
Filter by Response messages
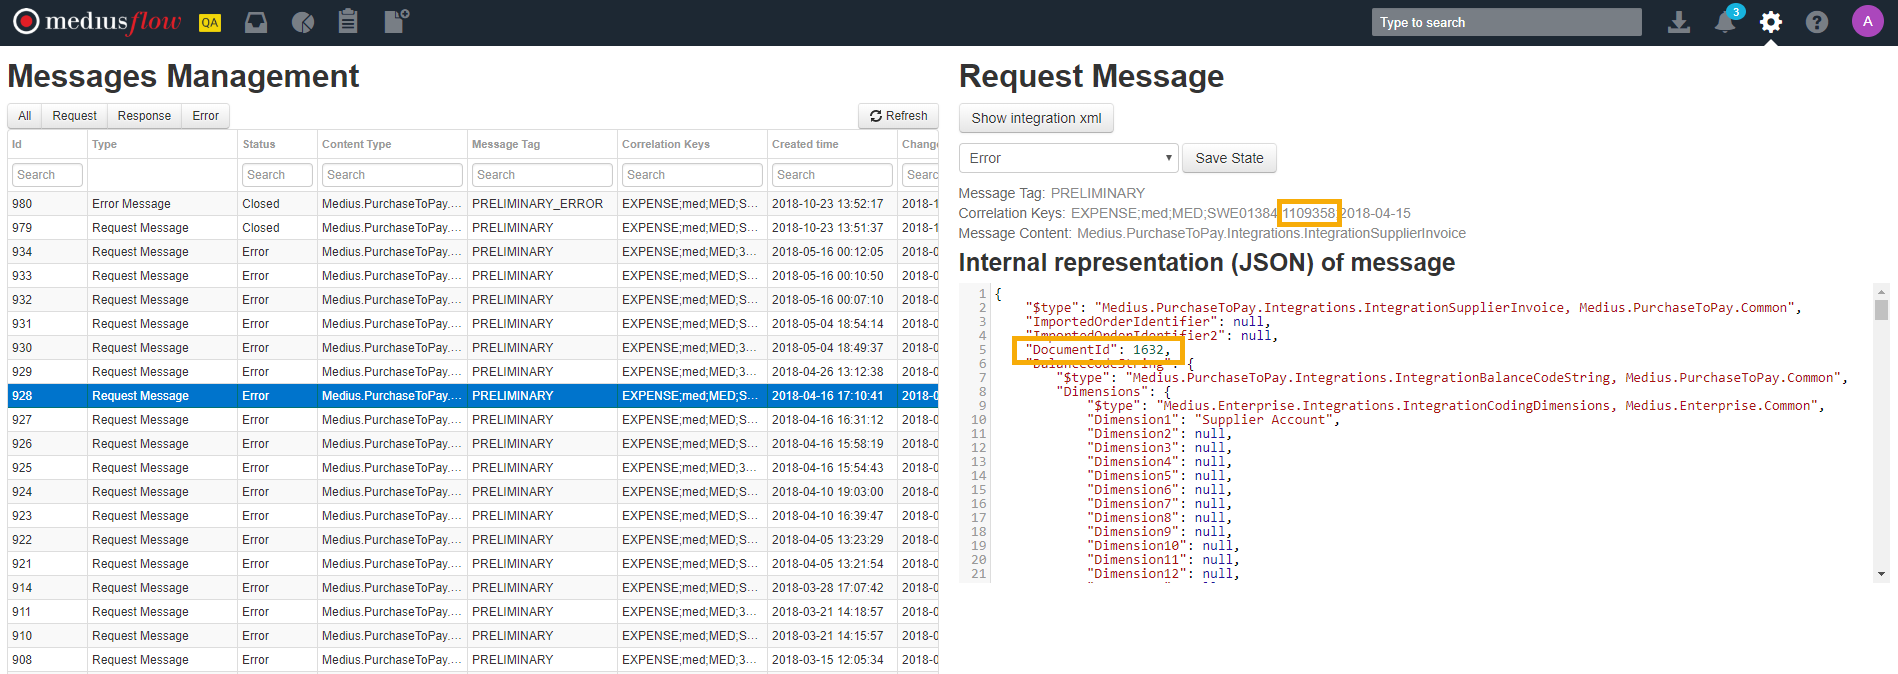pos(144,116)
